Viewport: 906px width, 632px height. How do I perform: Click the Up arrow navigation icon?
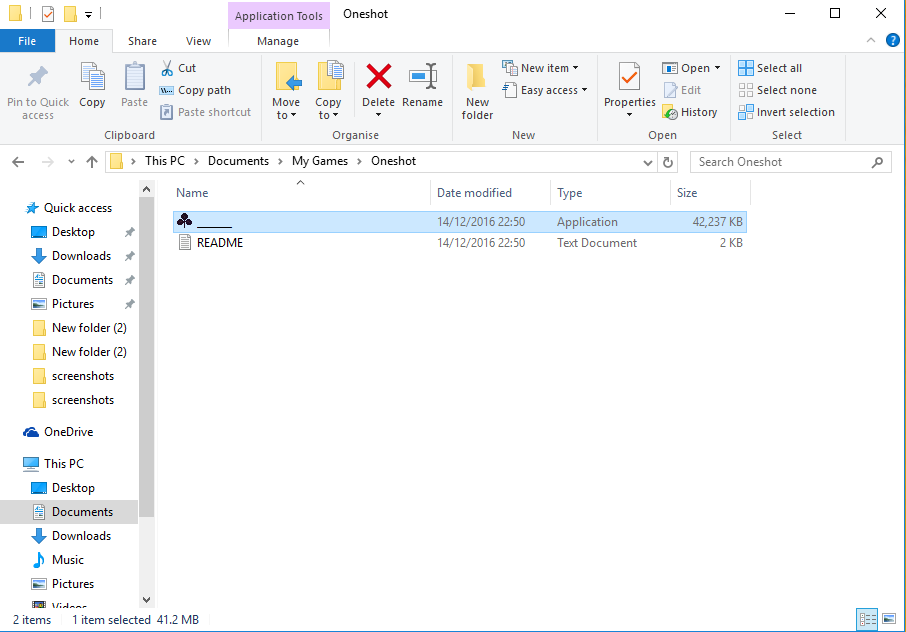click(92, 162)
